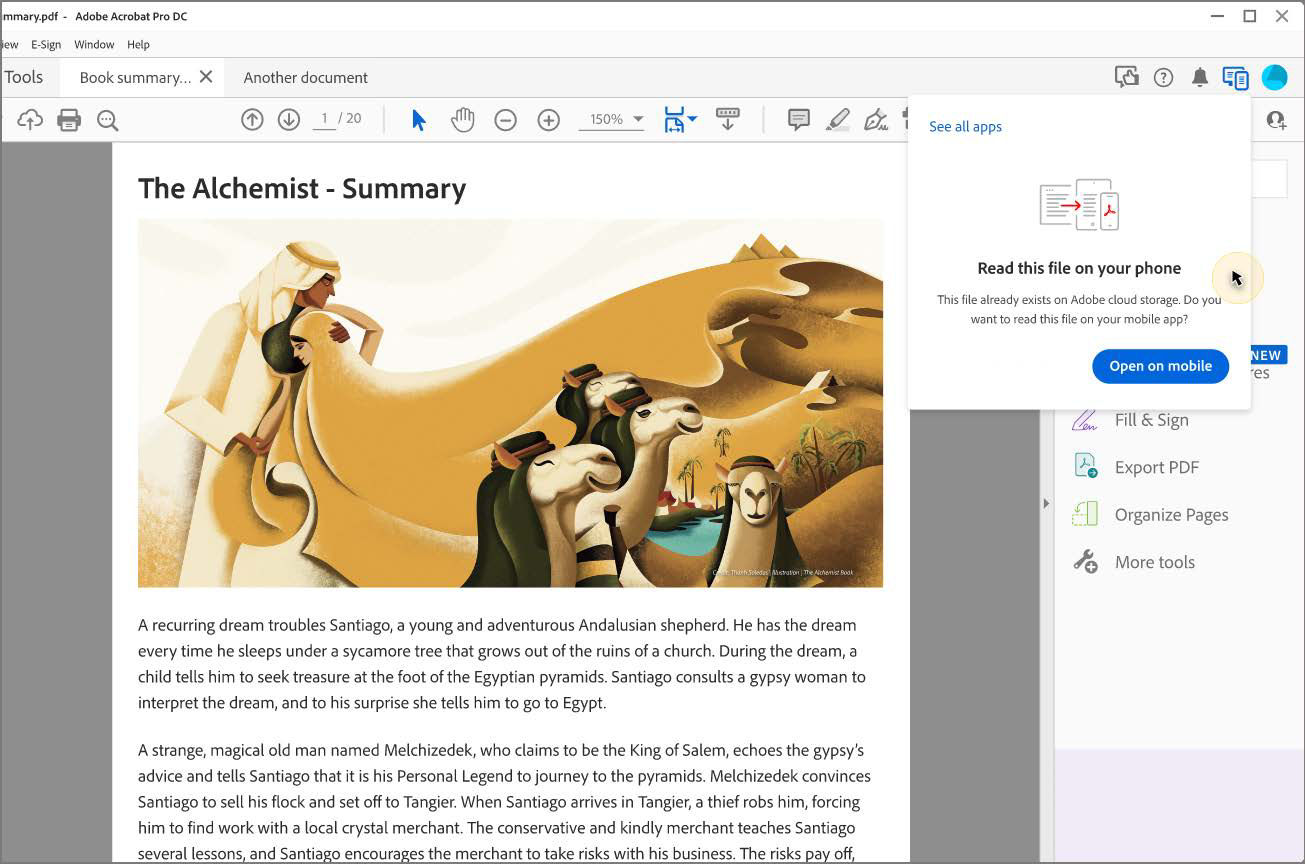Screen dimensions: 1305x864
Task: Click the page number input field
Action: pos(323,119)
